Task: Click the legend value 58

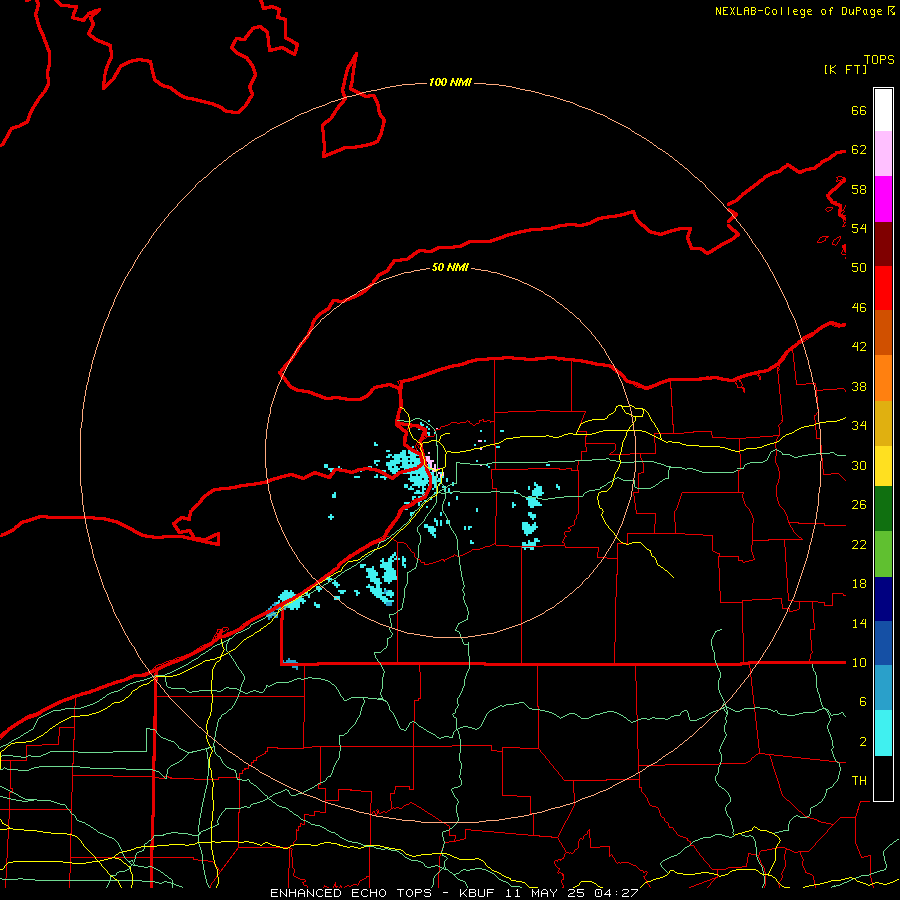Action: coord(859,189)
